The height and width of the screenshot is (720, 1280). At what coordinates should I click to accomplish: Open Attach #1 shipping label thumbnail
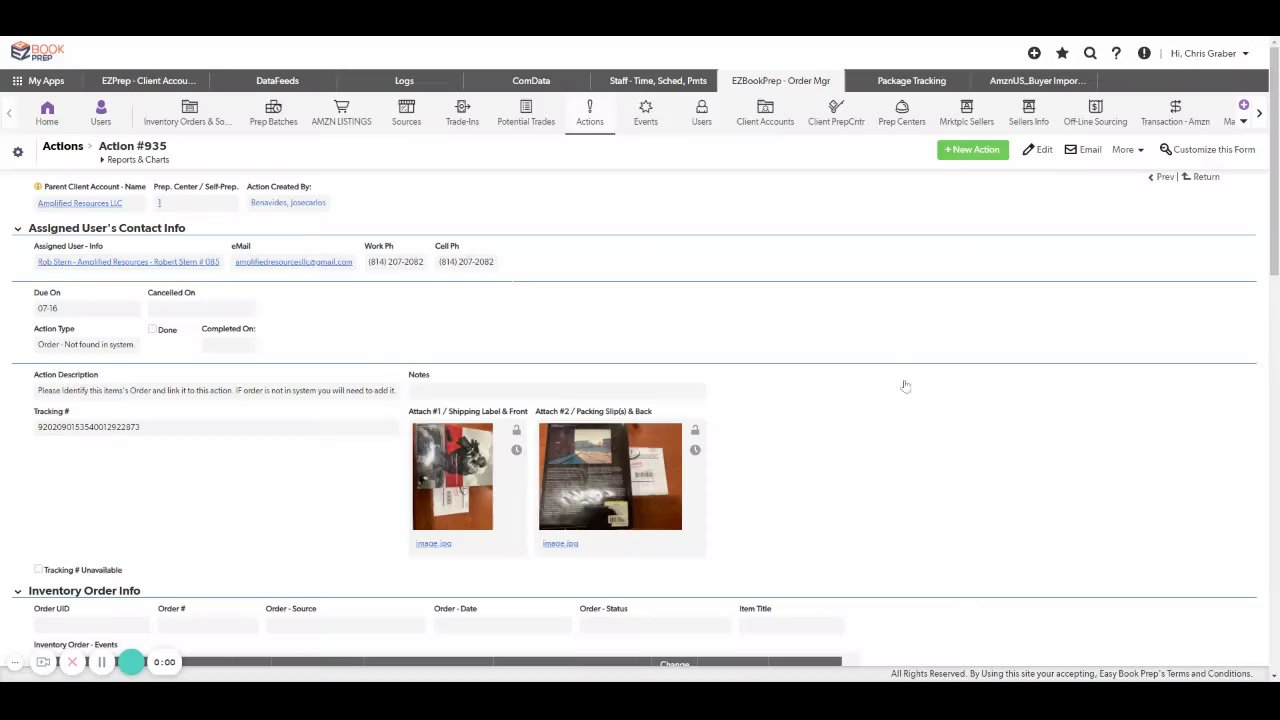click(x=452, y=476)
